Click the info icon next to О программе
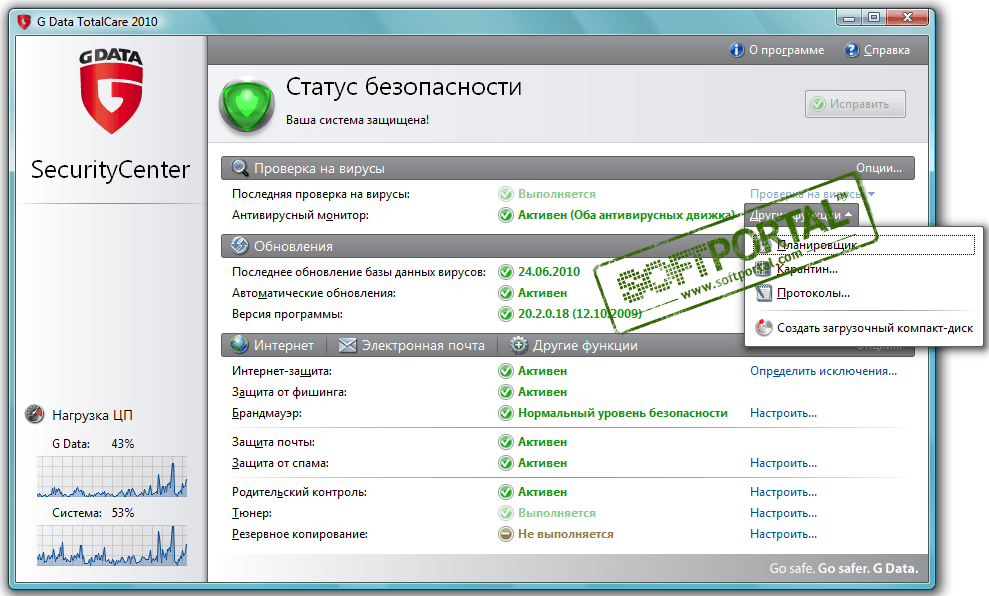 pyautogui.click(x=736, y=50)
